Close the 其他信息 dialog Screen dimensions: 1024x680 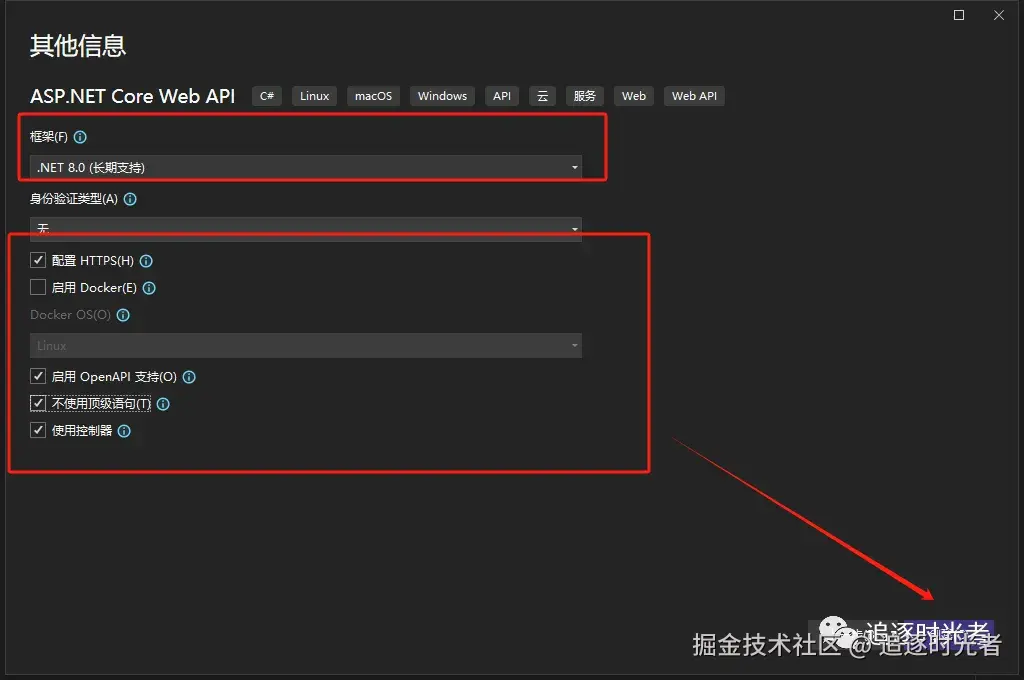coord(999,15)
